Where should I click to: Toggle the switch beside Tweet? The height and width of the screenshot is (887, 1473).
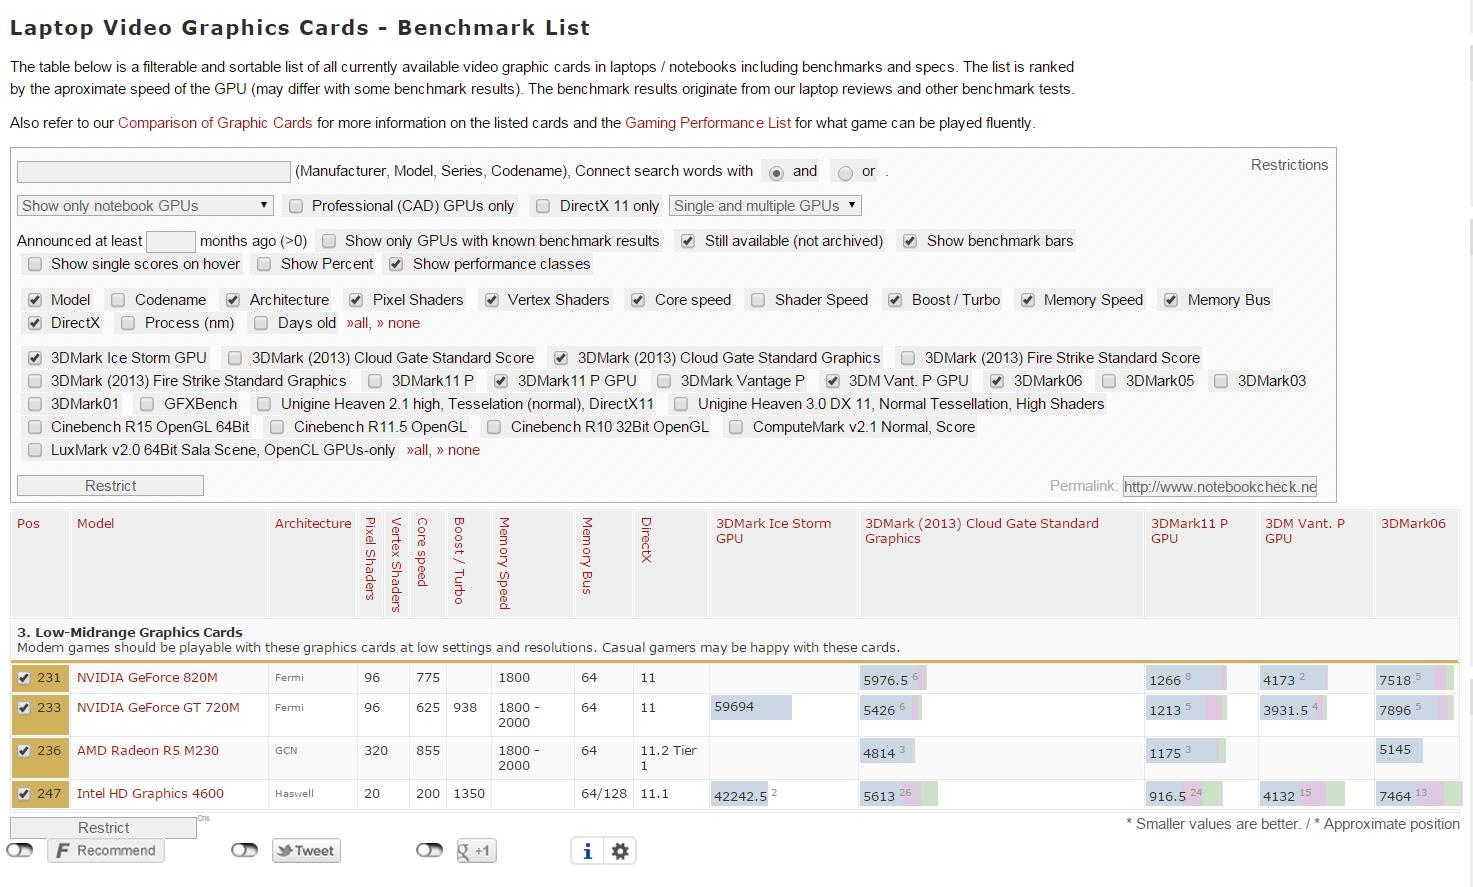(244, 850)
